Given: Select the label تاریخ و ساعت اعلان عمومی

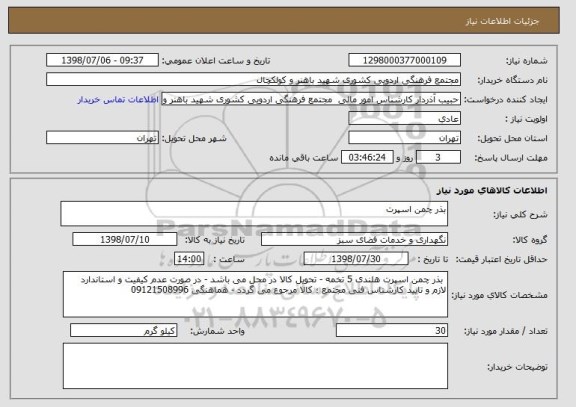Looking at the screenshot, I should coord(216,61).
